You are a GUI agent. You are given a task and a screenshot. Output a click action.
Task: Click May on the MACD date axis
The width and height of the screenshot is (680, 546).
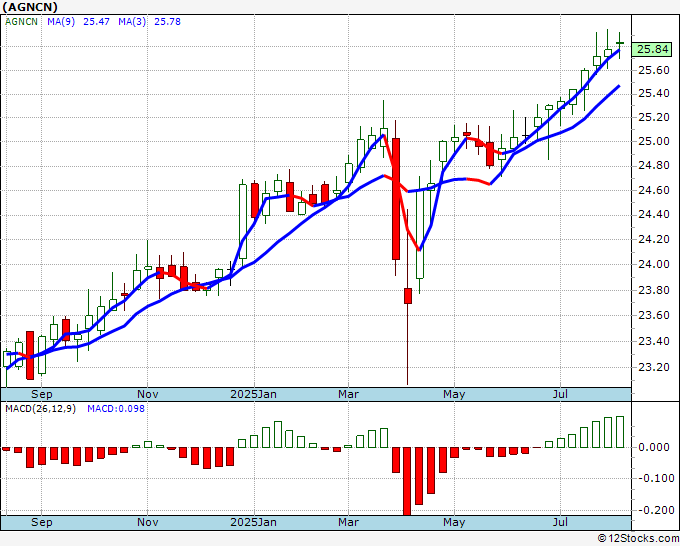click(x=454, y=522)
